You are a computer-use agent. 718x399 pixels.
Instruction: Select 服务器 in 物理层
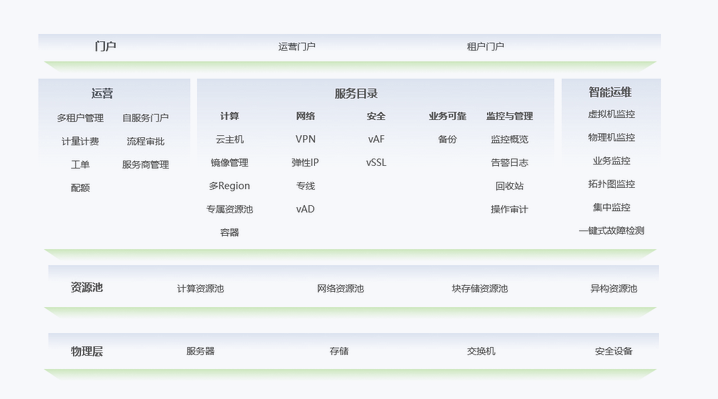(200, 351)
